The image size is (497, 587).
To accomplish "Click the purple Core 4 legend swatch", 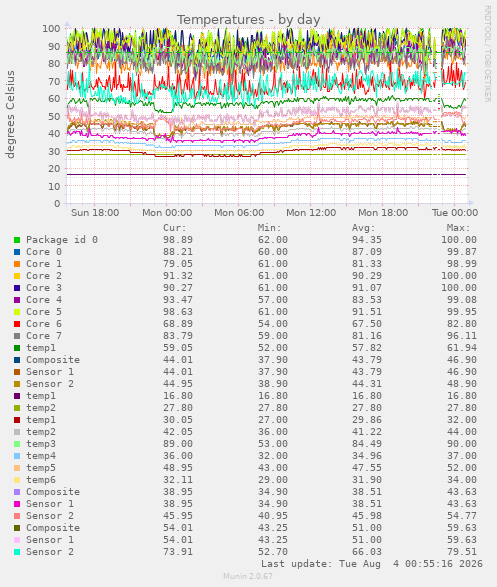I will 17,300.
